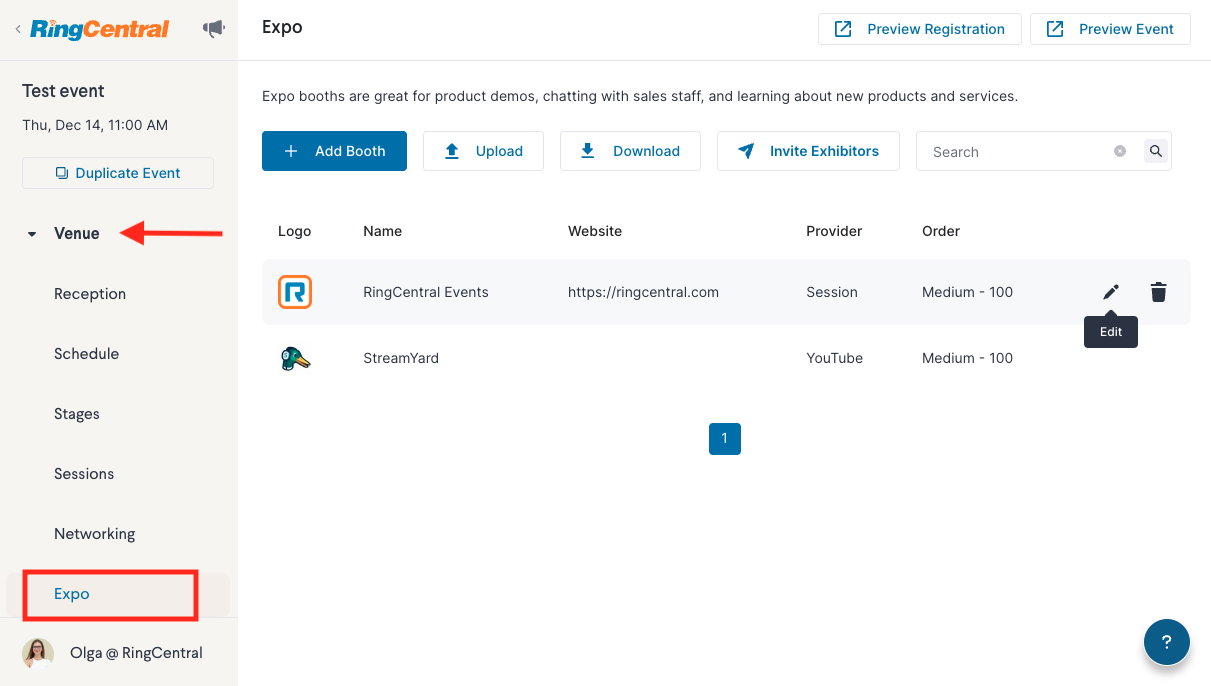The height and width of the screenshot is (686, 1211).
Task: Open the help question mark bubble
Action: pyautogui.click(x=1167, y=642)
